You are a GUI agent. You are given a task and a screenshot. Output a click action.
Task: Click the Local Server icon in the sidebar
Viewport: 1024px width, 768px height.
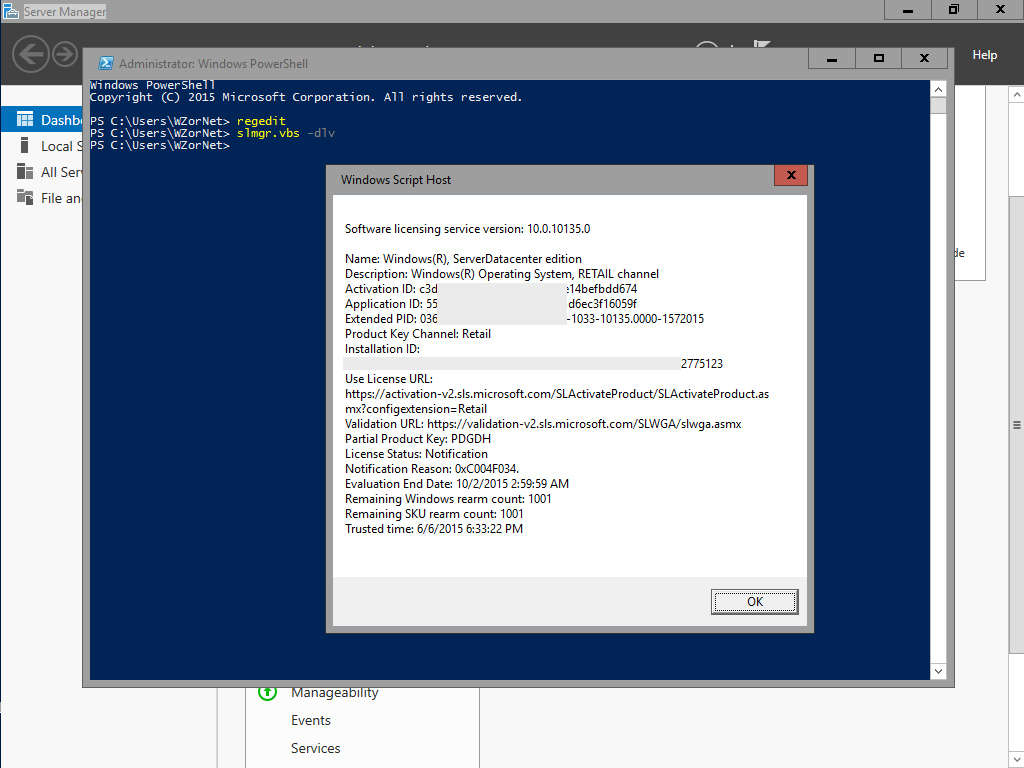pyautogui.click(x=22, y=145)
